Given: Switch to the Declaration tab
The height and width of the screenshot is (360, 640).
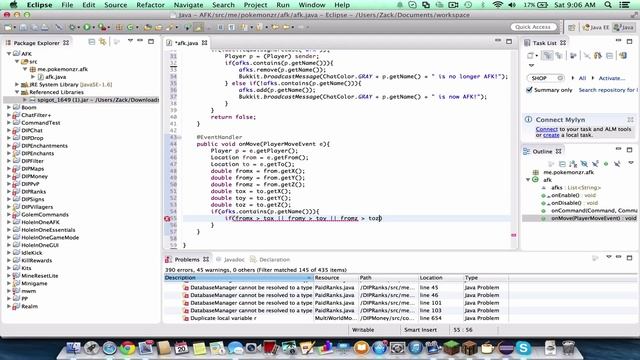Looking at the screenshot, I should pos(270,260).
